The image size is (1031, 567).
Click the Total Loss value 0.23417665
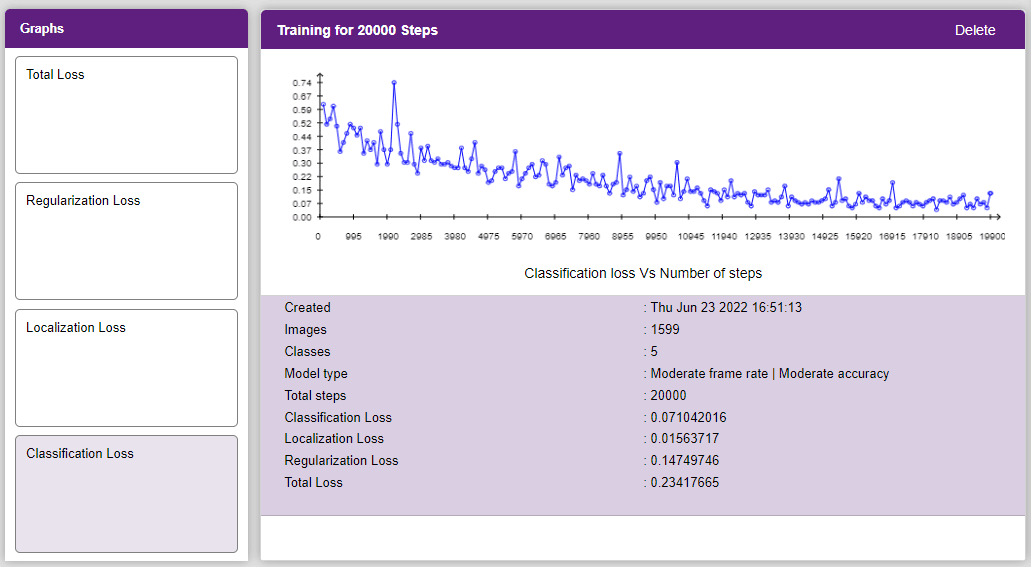click(x=684, y=482)
